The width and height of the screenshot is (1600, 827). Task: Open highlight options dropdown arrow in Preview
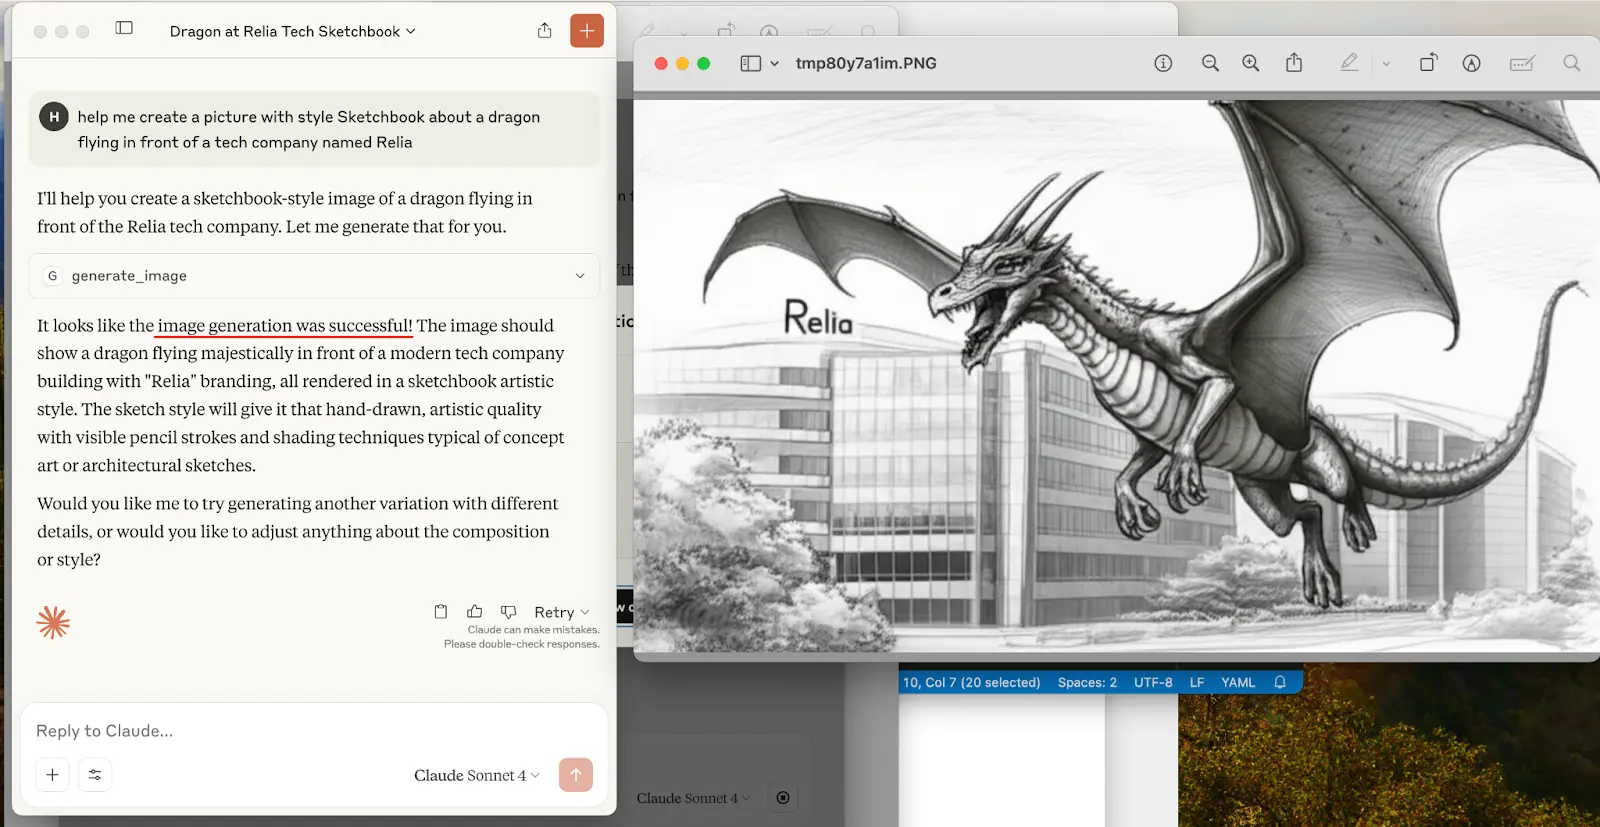(x=1386, y=63)
